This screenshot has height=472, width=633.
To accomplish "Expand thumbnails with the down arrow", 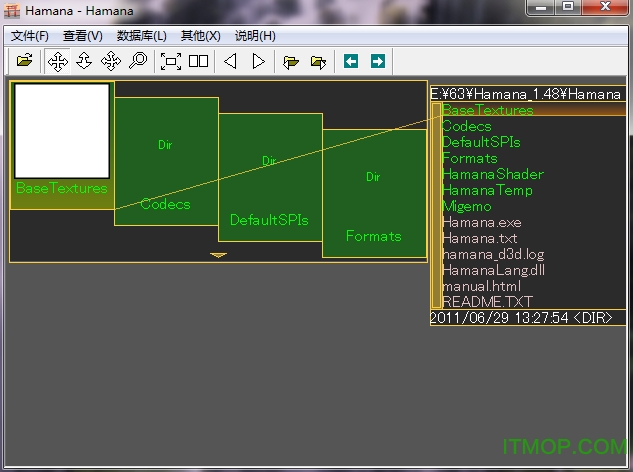I will pos(218,255).
